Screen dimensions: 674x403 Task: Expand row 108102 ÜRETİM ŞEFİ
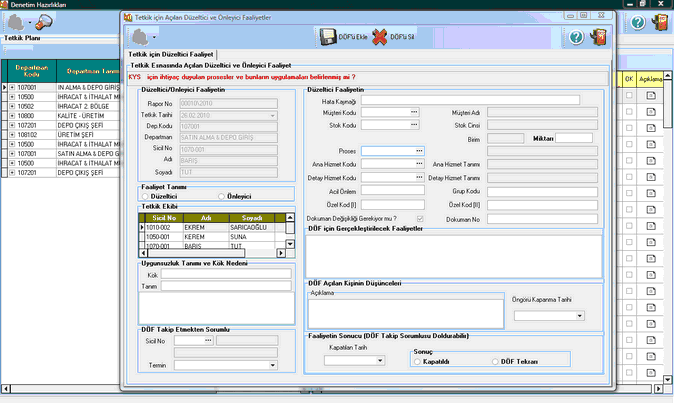point(12,134)
